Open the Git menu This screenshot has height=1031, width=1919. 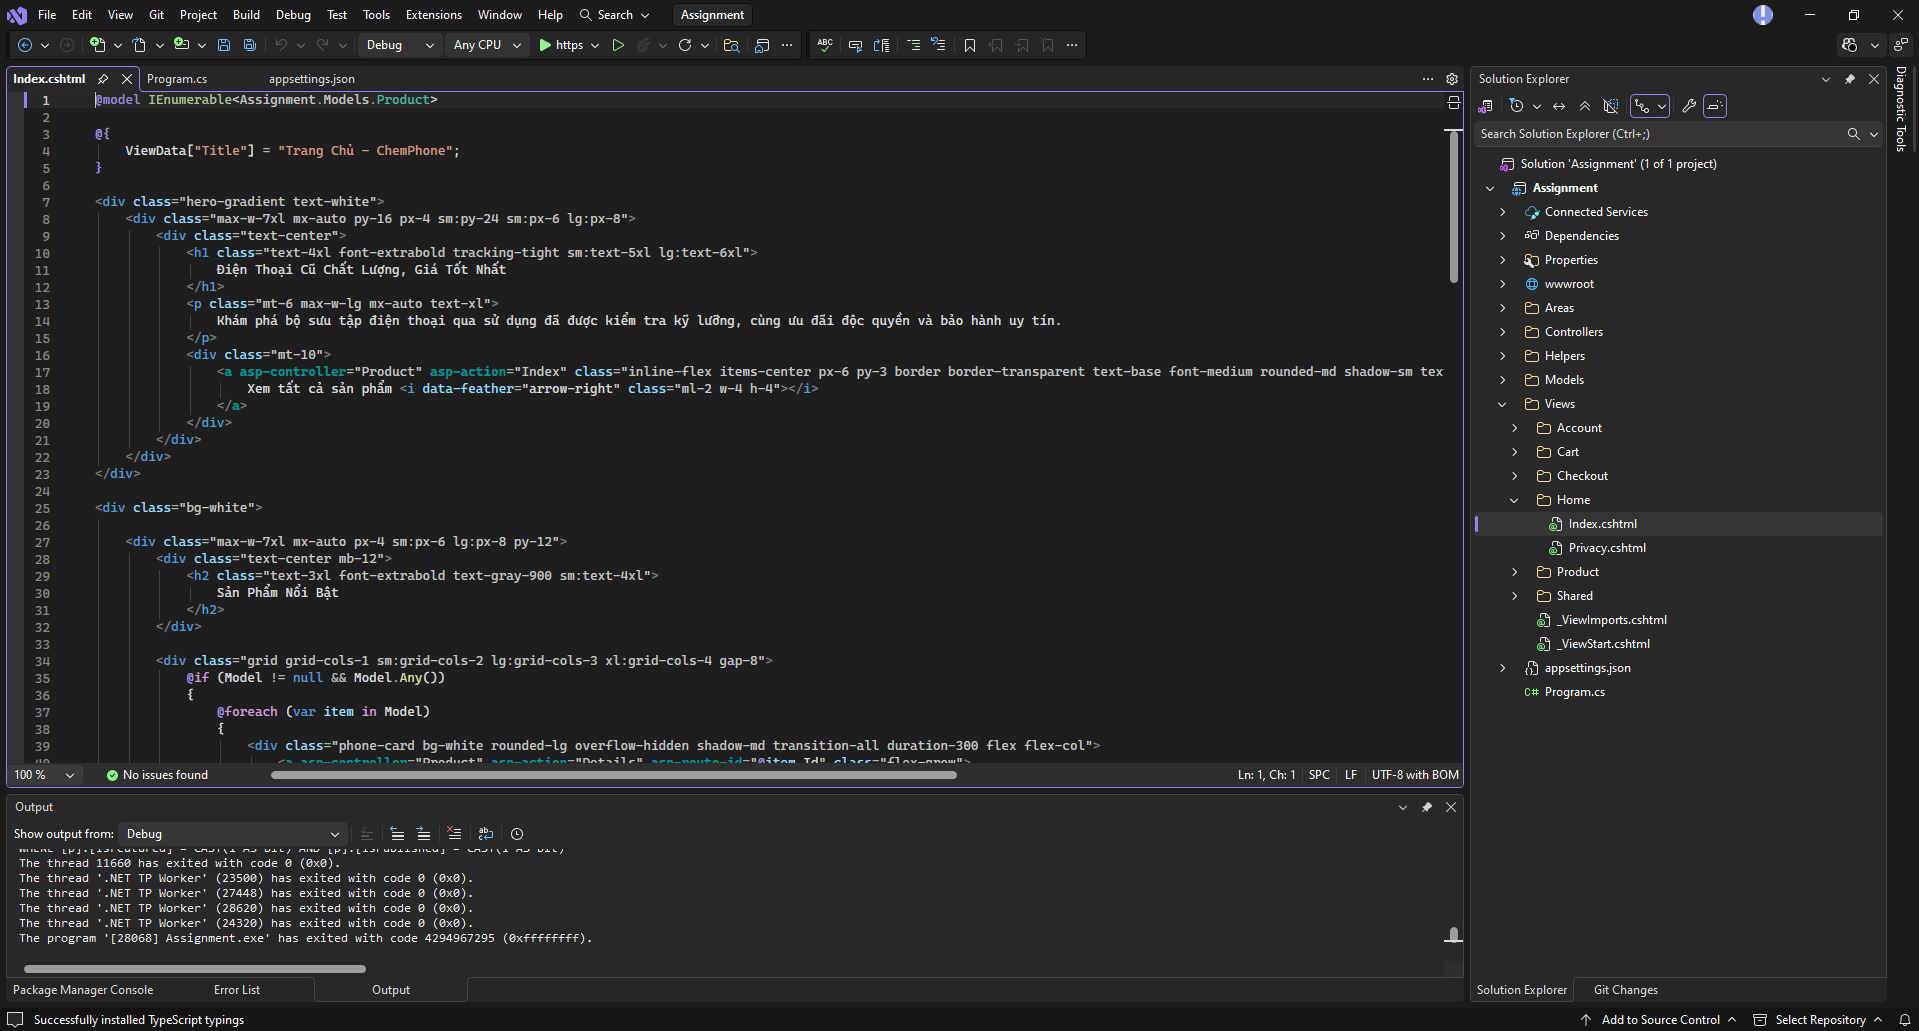pos(155,14)
